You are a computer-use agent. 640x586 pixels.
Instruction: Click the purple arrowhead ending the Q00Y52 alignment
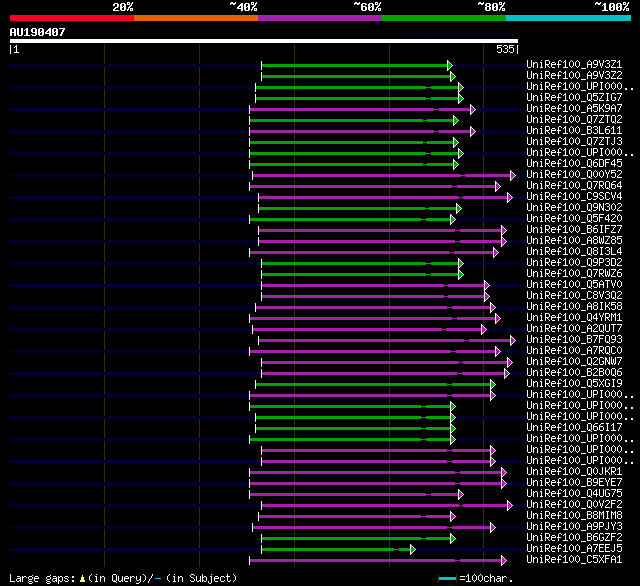tap(513, 175)
